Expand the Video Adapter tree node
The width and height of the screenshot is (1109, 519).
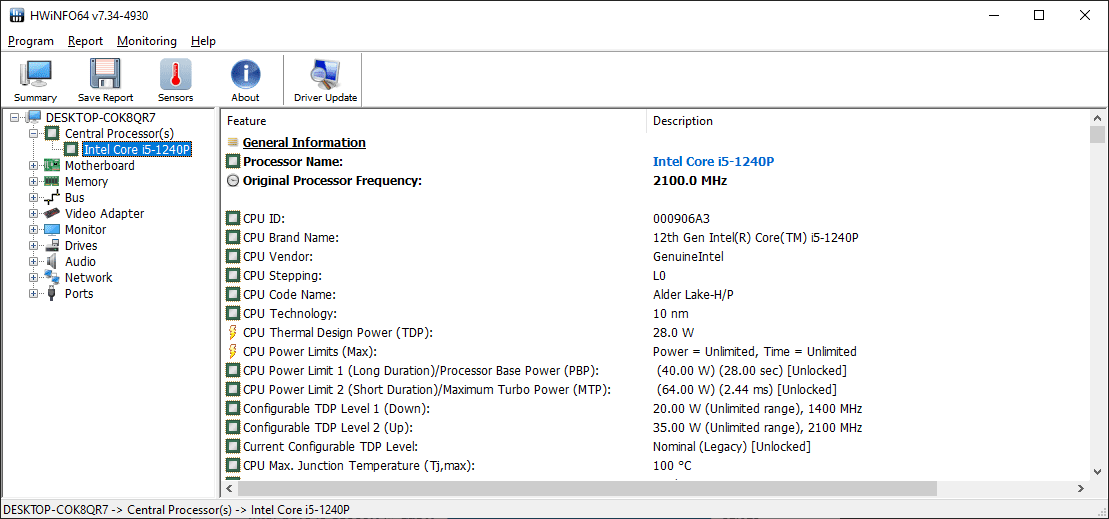click(33, 213)
